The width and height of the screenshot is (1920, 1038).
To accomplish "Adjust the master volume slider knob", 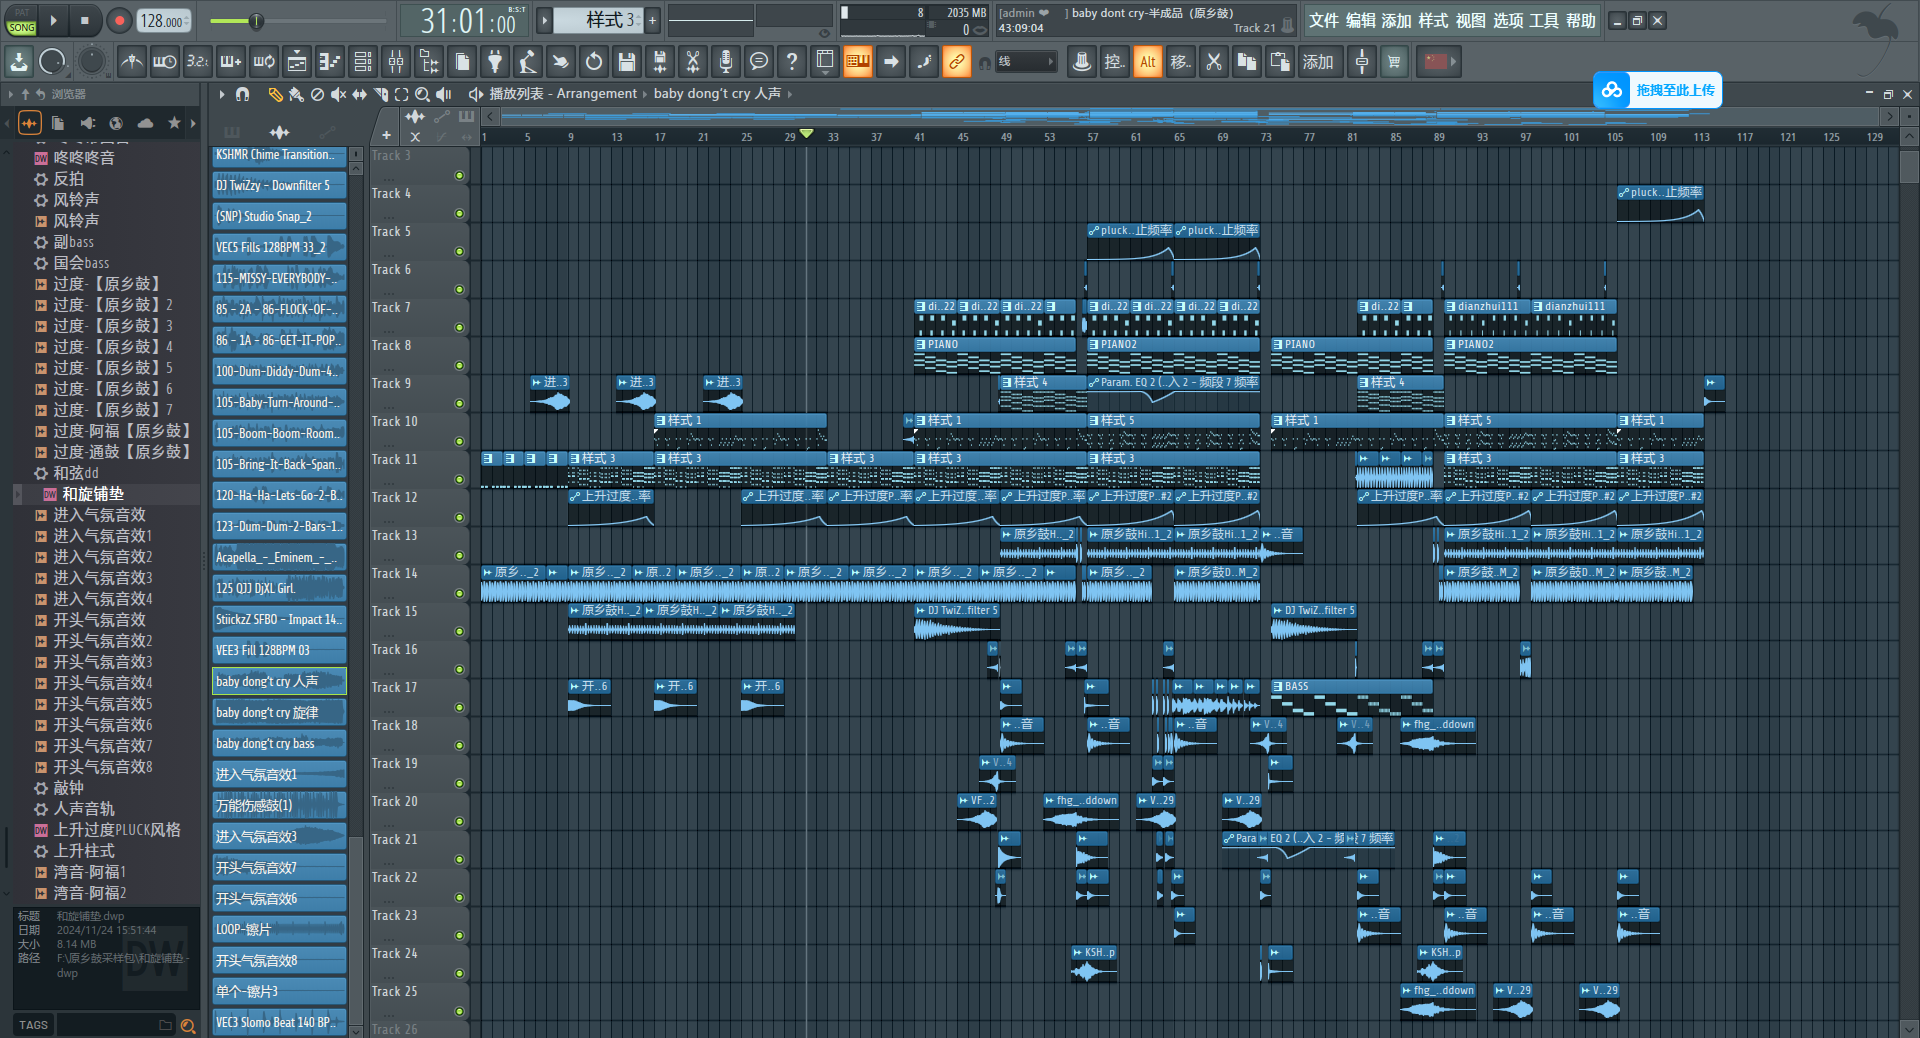I will [x=256, y=21].
